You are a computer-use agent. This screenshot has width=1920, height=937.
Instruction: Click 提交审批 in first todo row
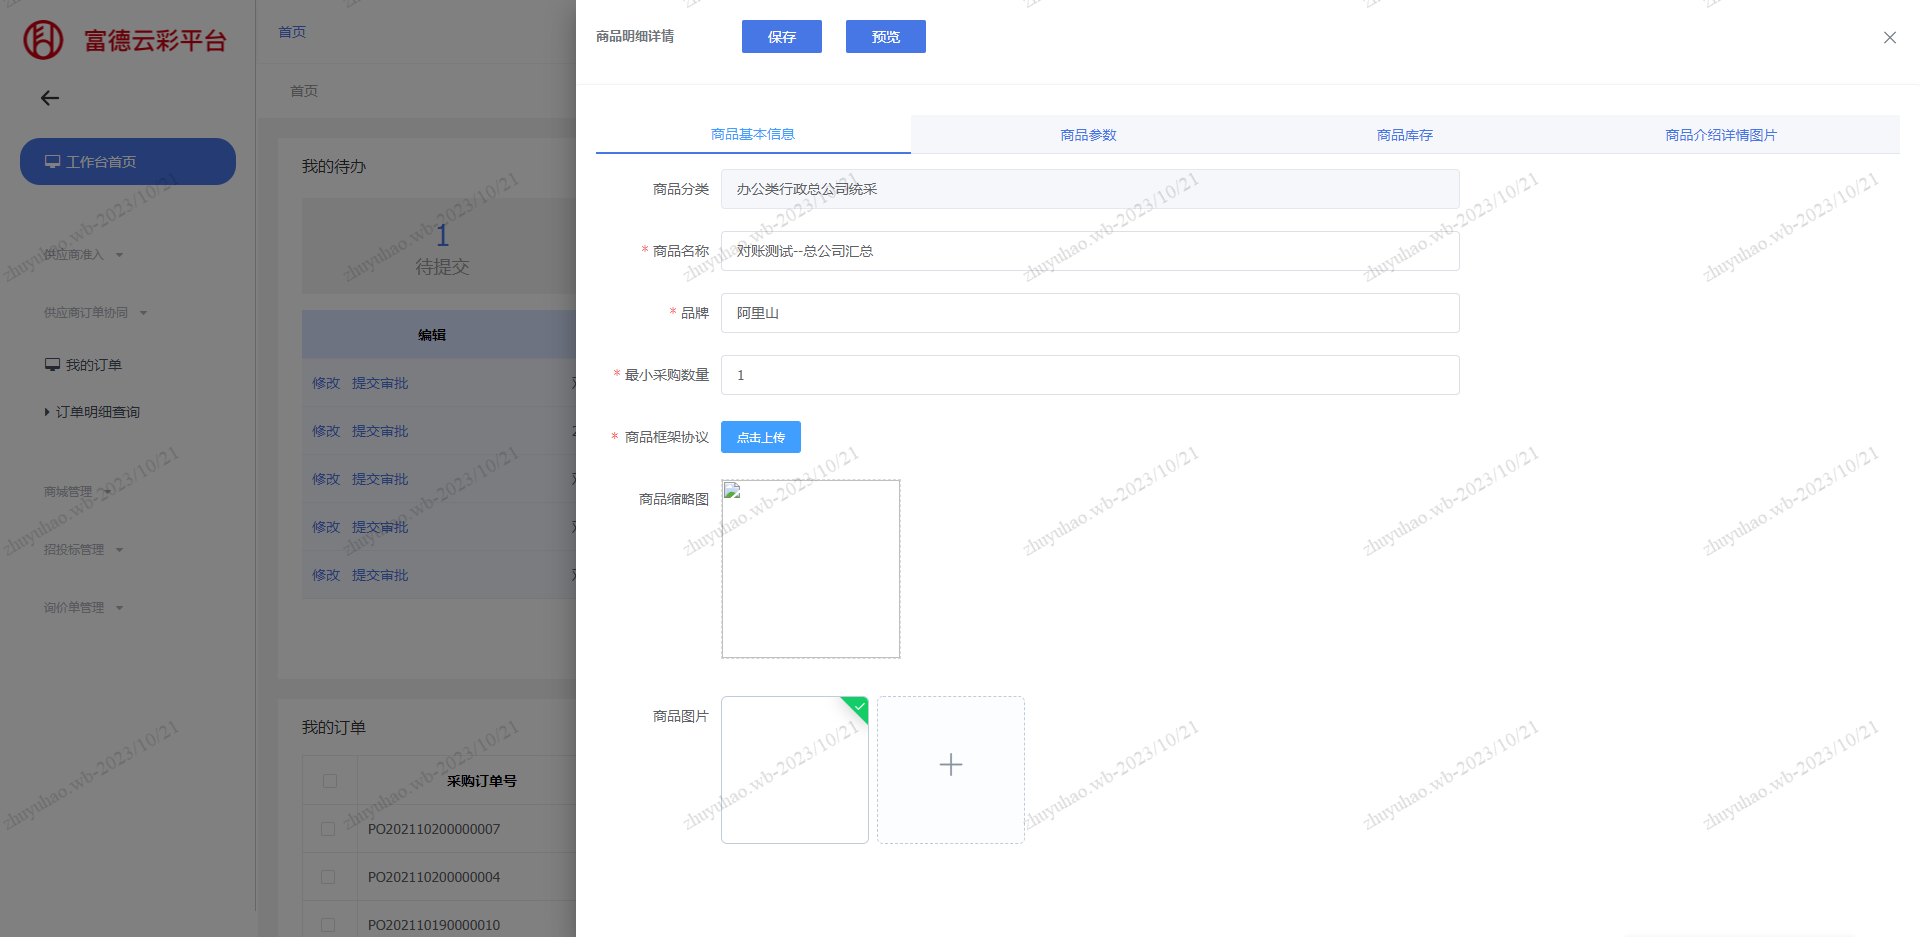(380, 383)
